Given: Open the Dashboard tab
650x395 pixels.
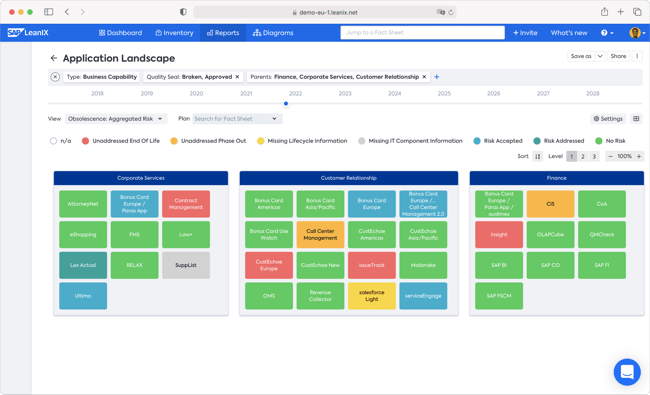Looking at the screenshot, I should 120,33.
